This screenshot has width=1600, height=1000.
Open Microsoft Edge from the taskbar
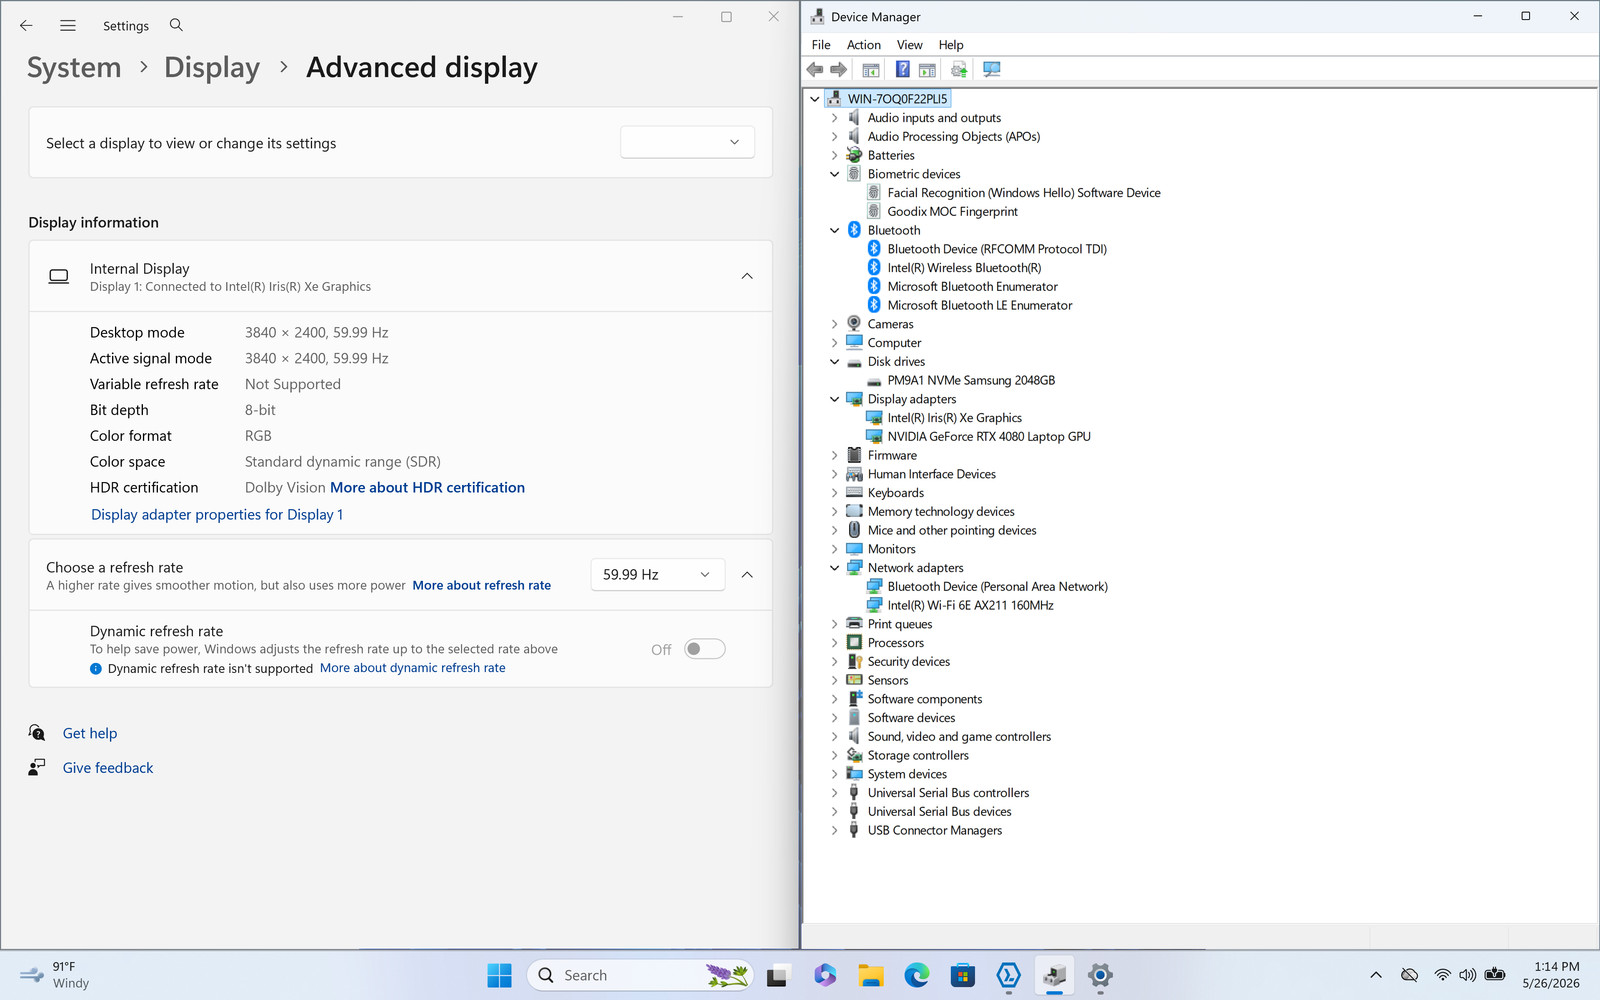pyautogui.click(x=916, y=975)
